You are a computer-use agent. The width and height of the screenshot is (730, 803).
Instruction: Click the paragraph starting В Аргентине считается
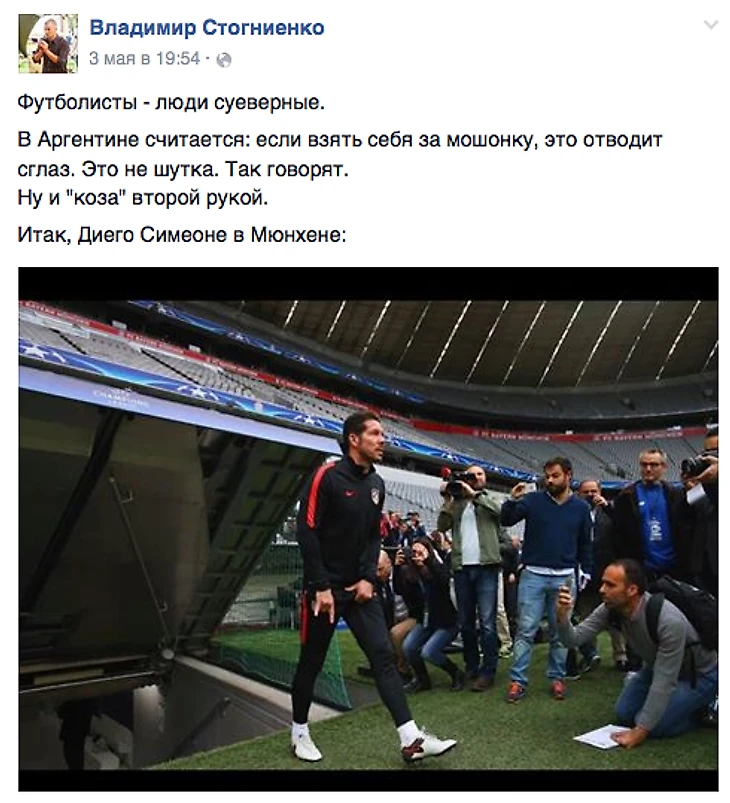click(x=340, y=154)
